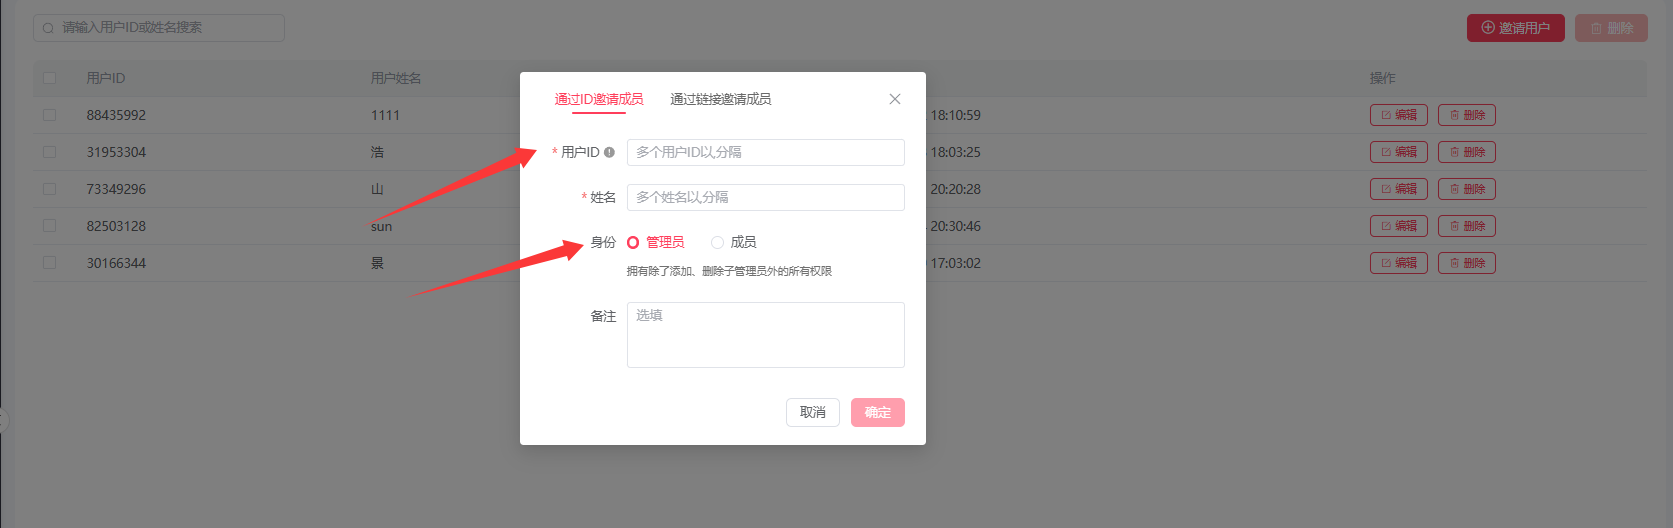The image size is (1673, 528).
Task: Click 编辑 for user 82503128
Action: [1398, 226]
